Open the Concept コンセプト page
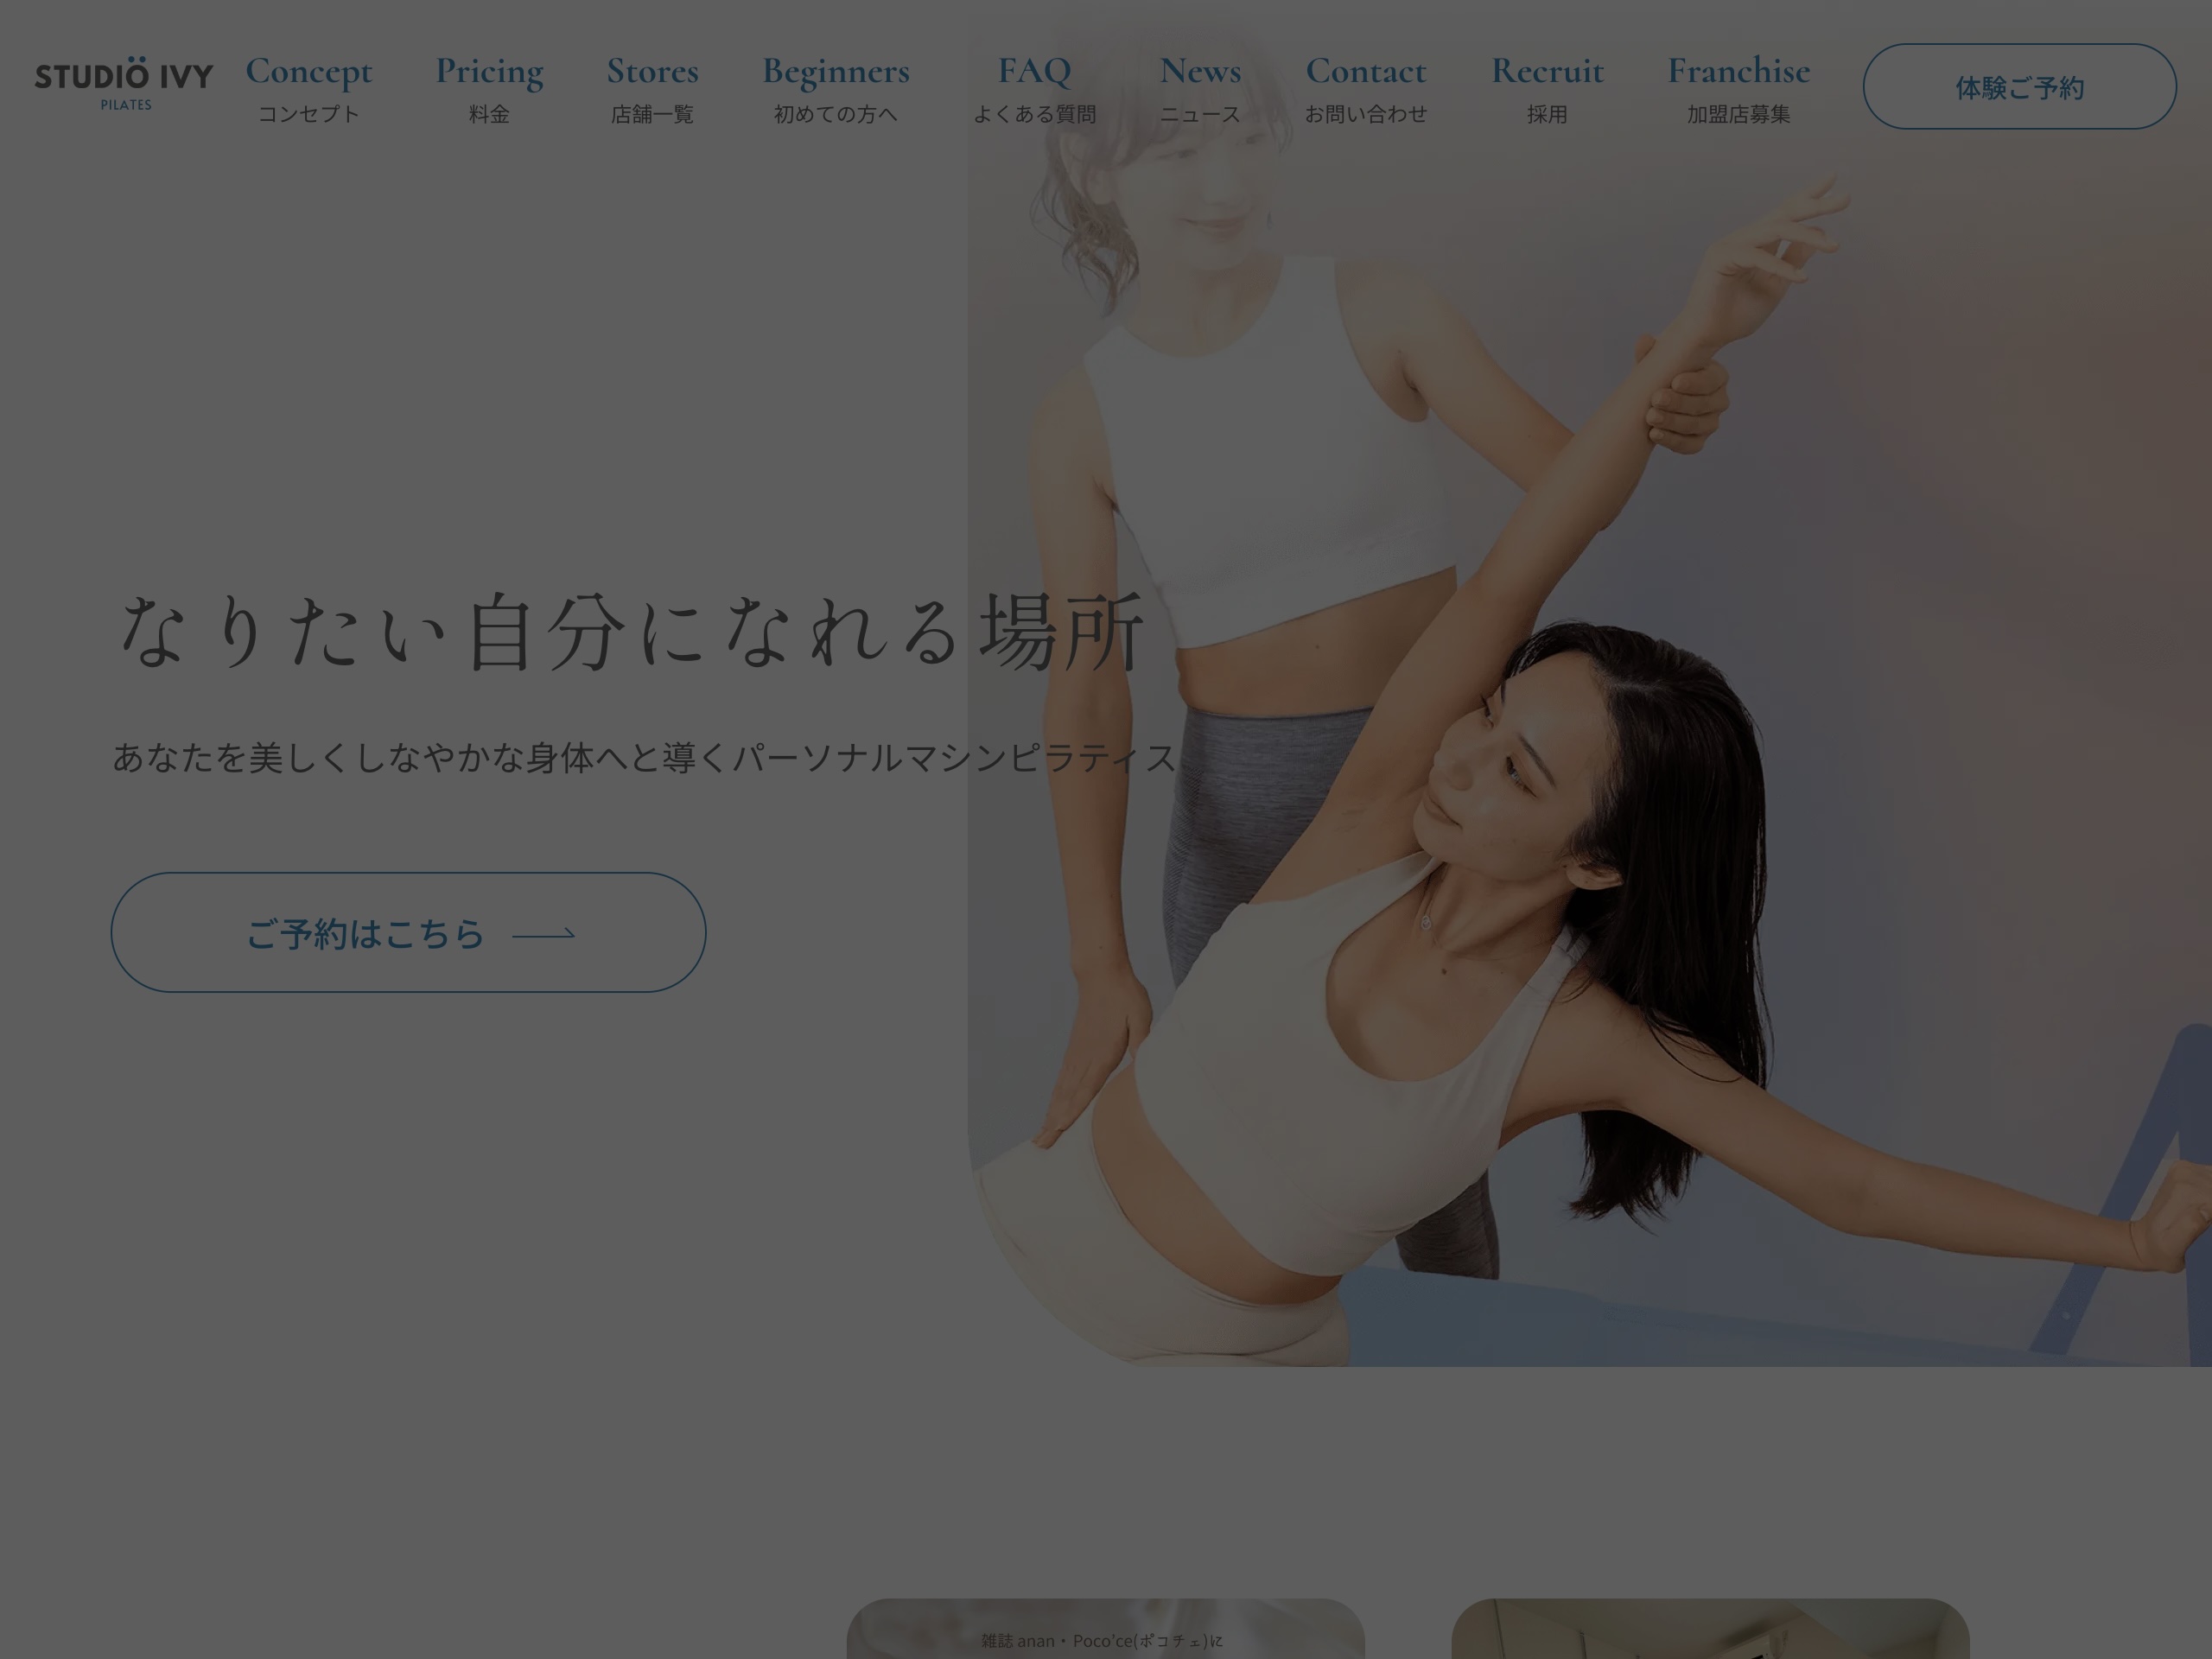The width and height of the screenshot is (2212, 1659). [x=310, y=88]
